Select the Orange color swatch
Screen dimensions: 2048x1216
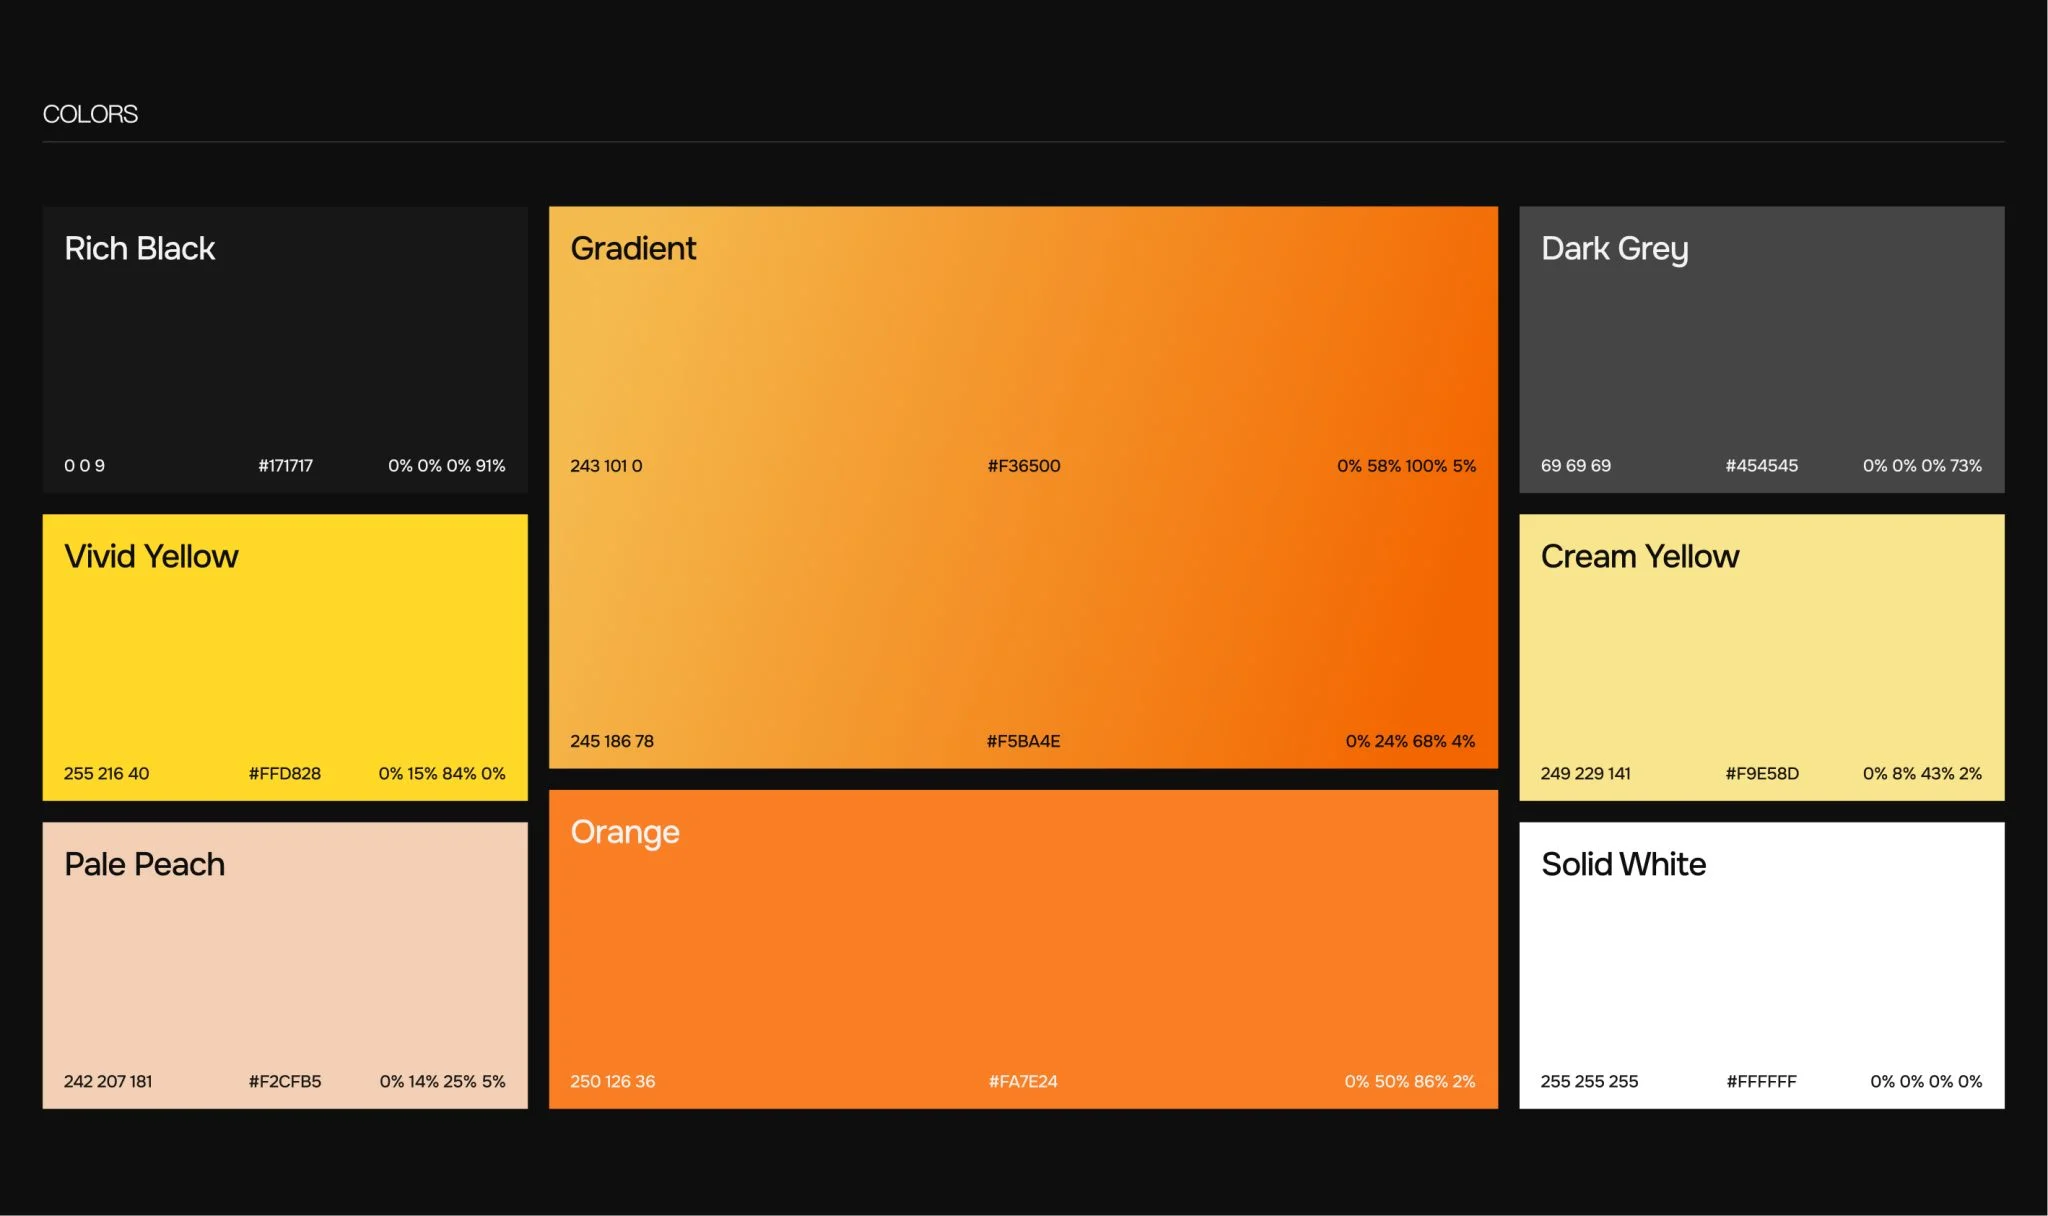1023,949
